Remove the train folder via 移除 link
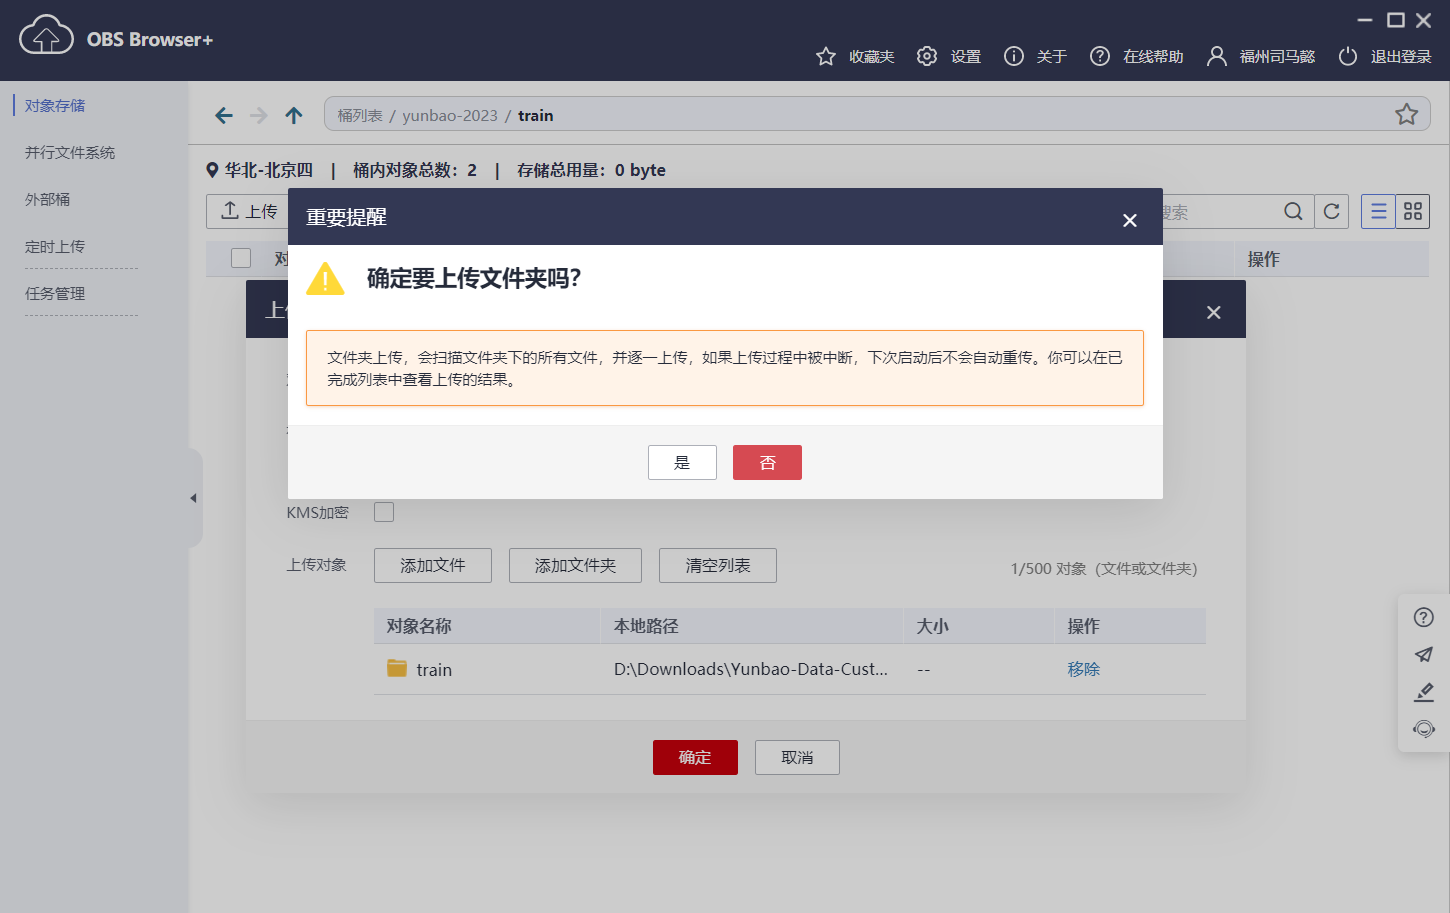The height and width of the screenshot is (913, 1450). tap(1083, 668)
